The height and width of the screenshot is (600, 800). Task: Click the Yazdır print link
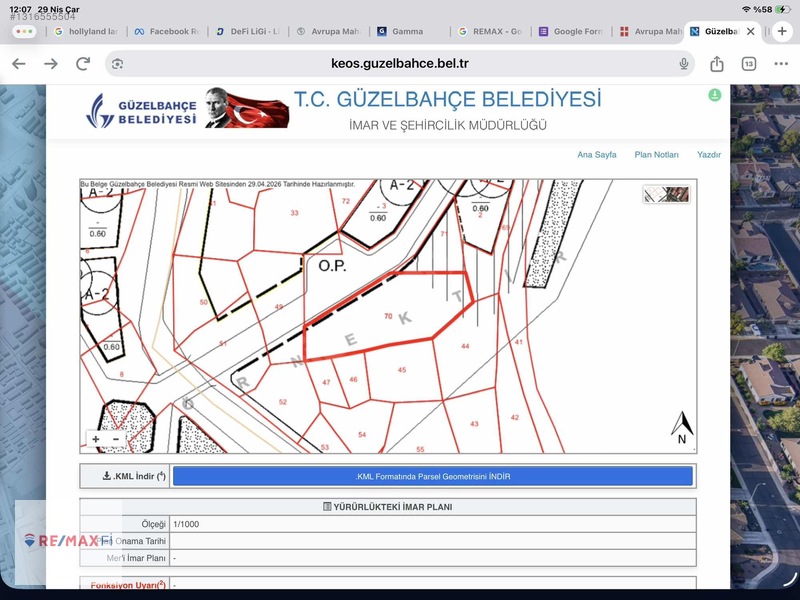coord(709,155)
